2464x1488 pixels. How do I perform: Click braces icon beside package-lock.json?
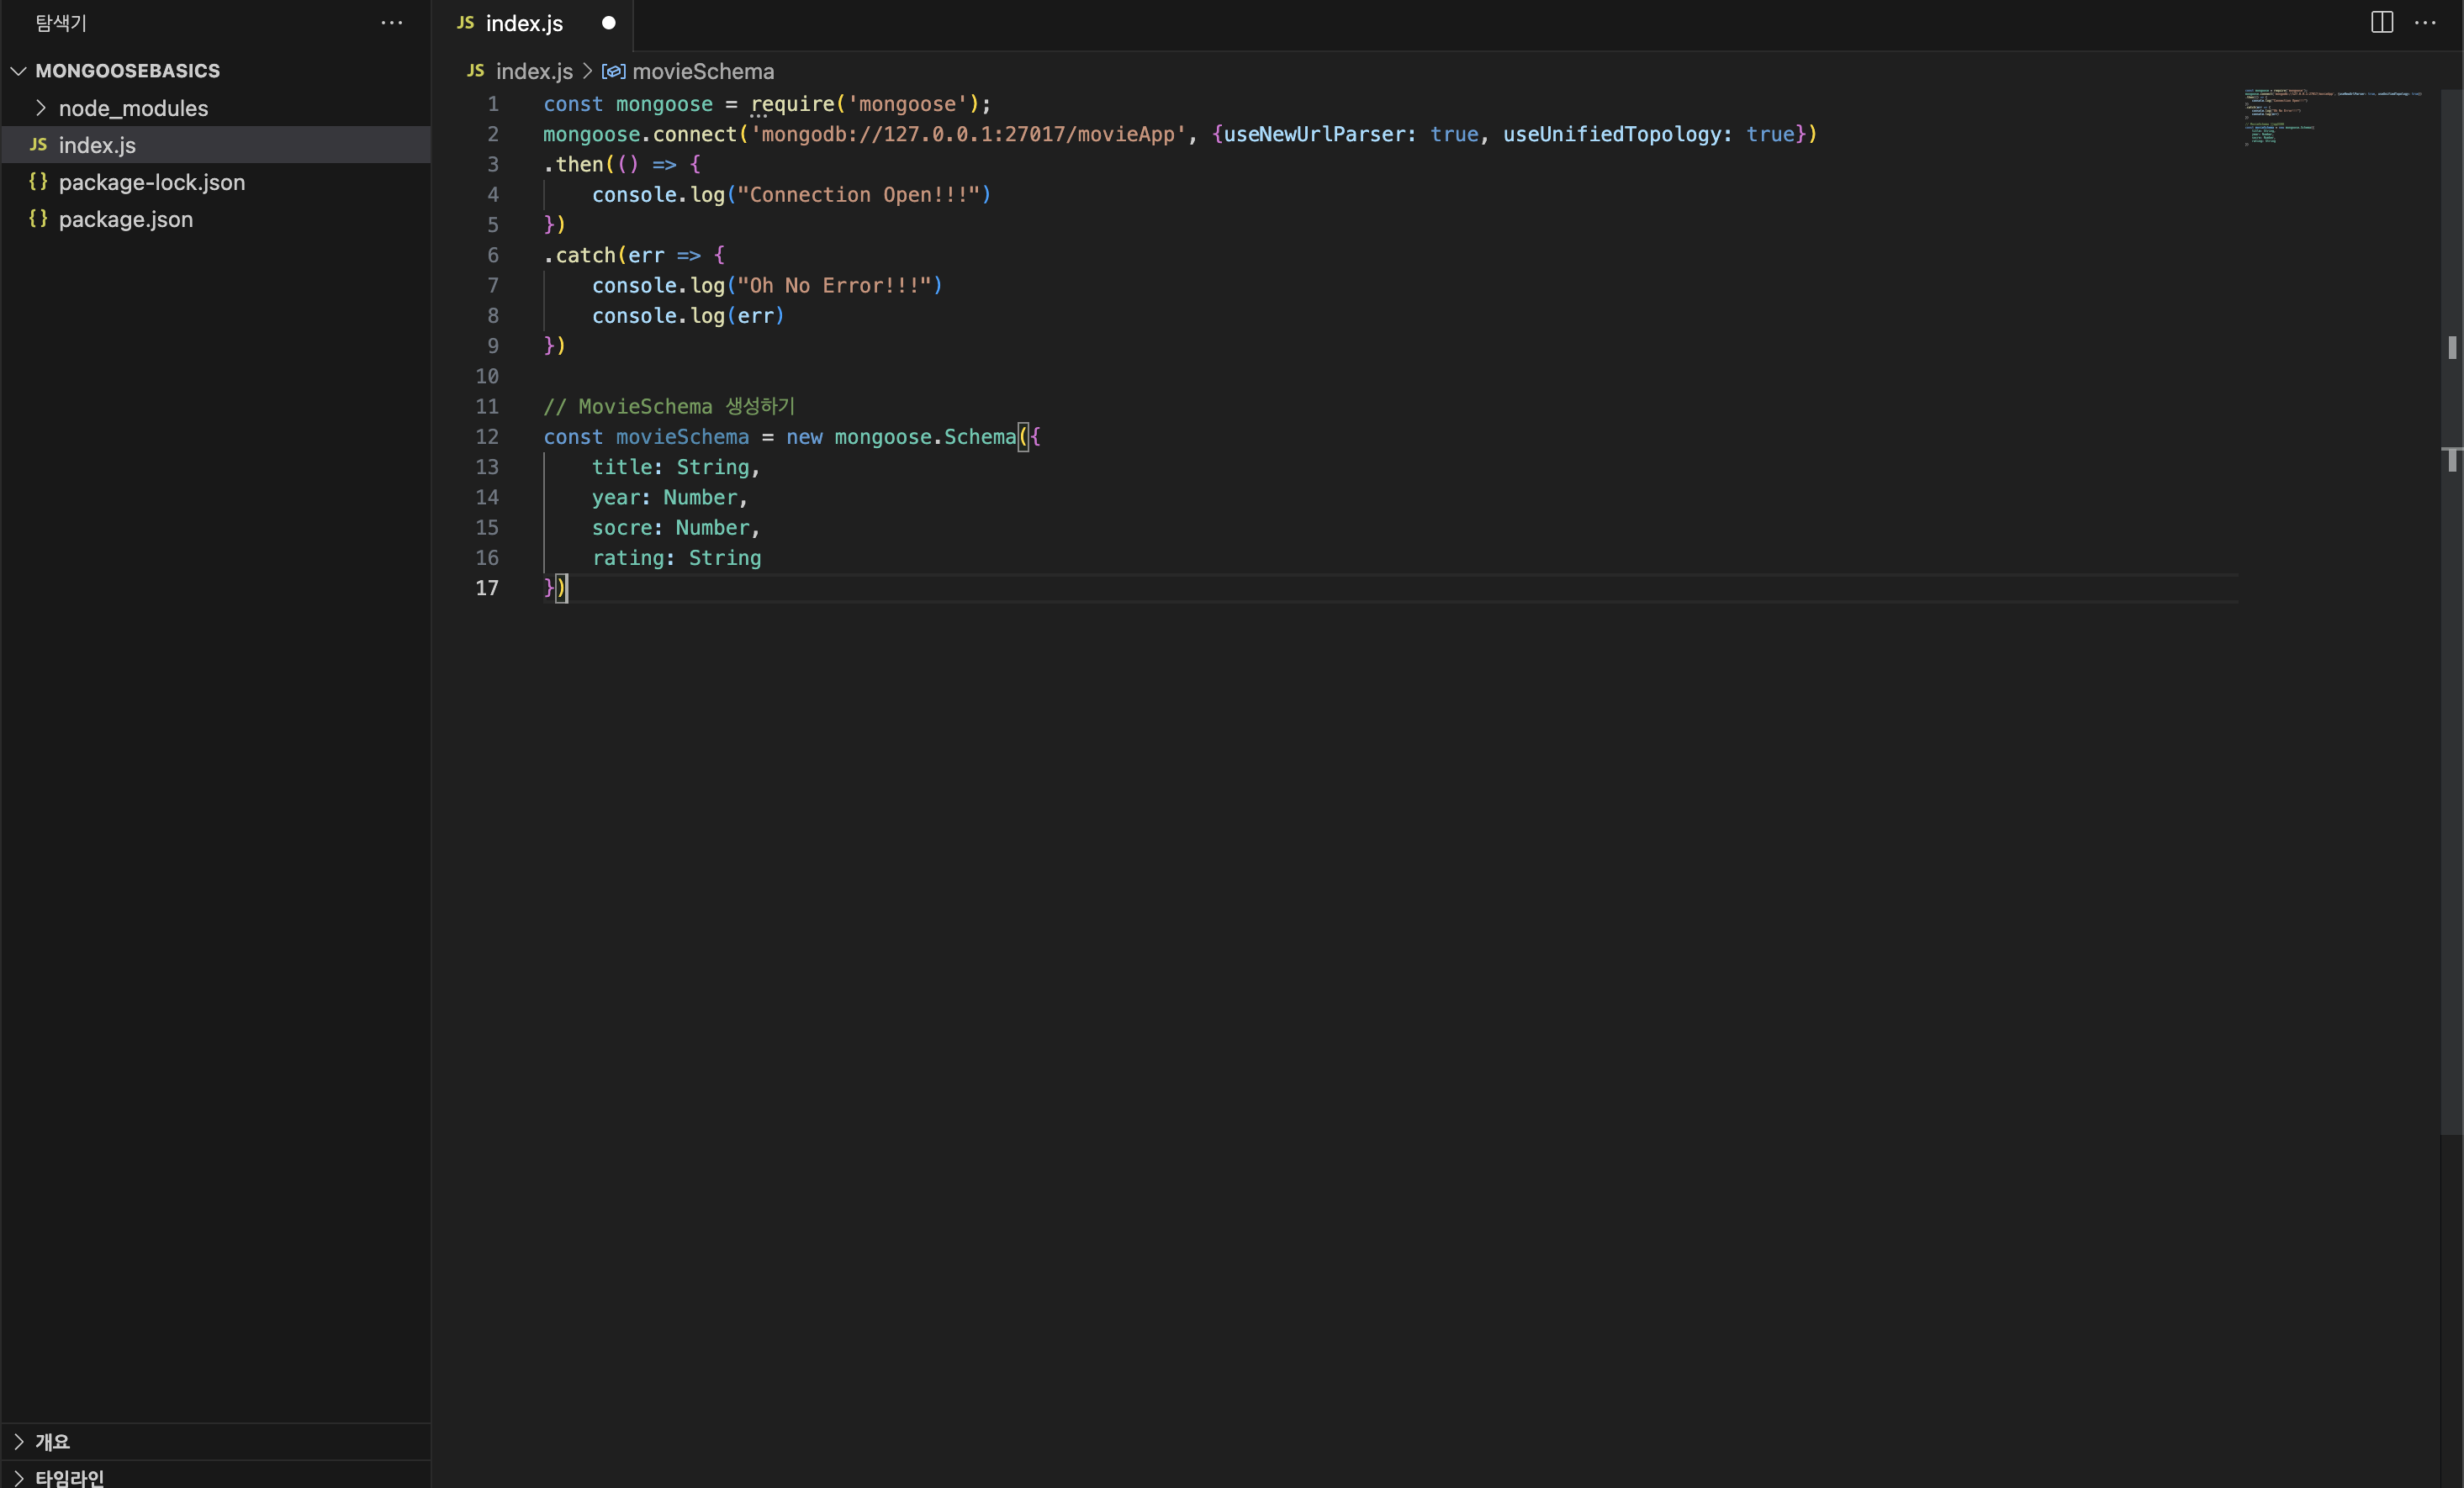[x=38, y=182]
